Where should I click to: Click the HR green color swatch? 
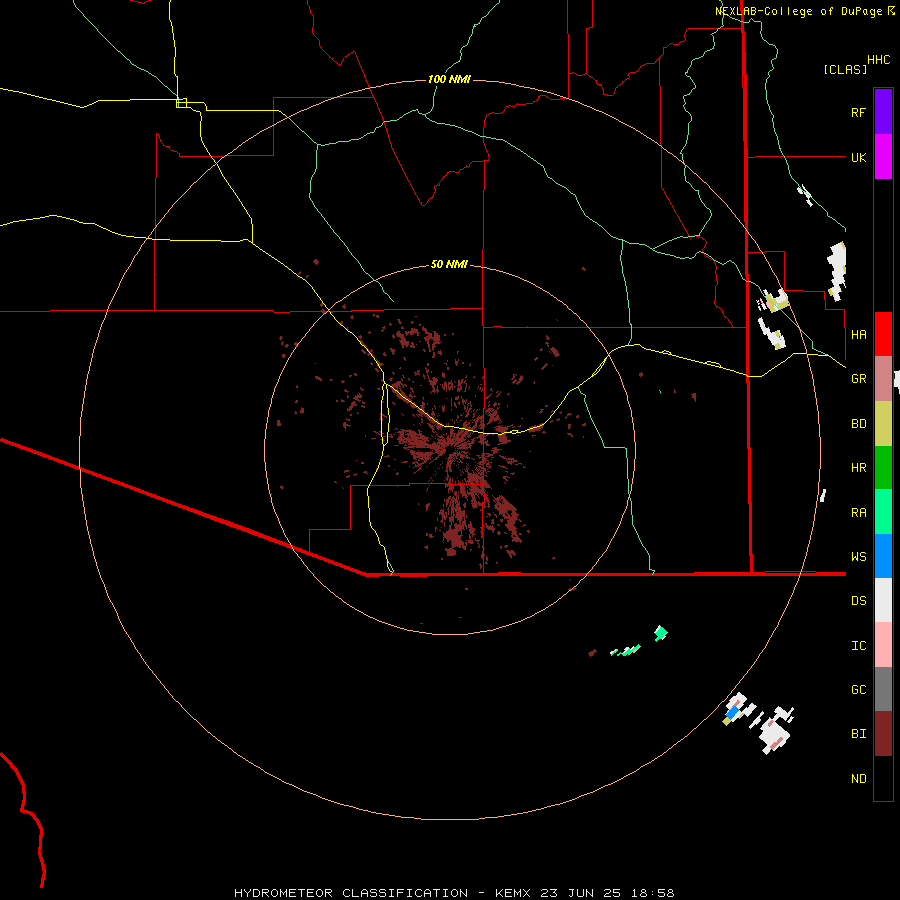pyautogui.click(x=883, y=468)
